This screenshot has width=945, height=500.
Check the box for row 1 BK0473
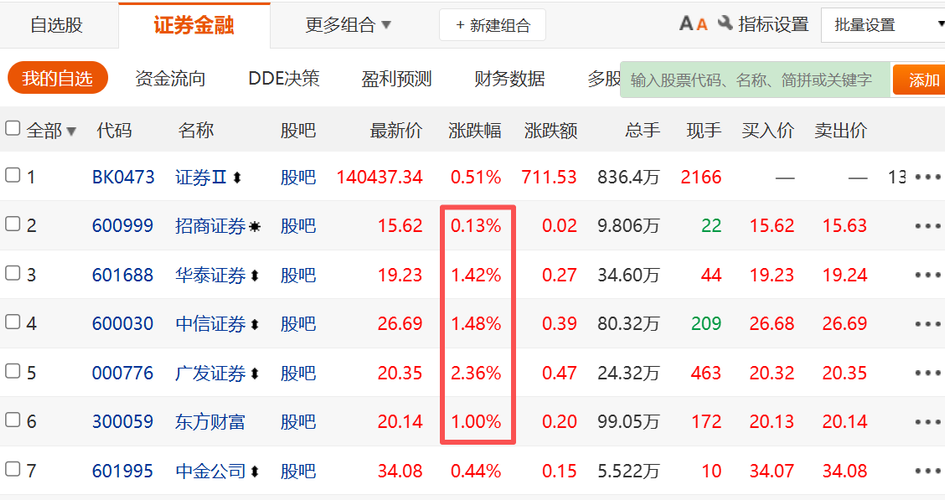(x=12, y=175)
